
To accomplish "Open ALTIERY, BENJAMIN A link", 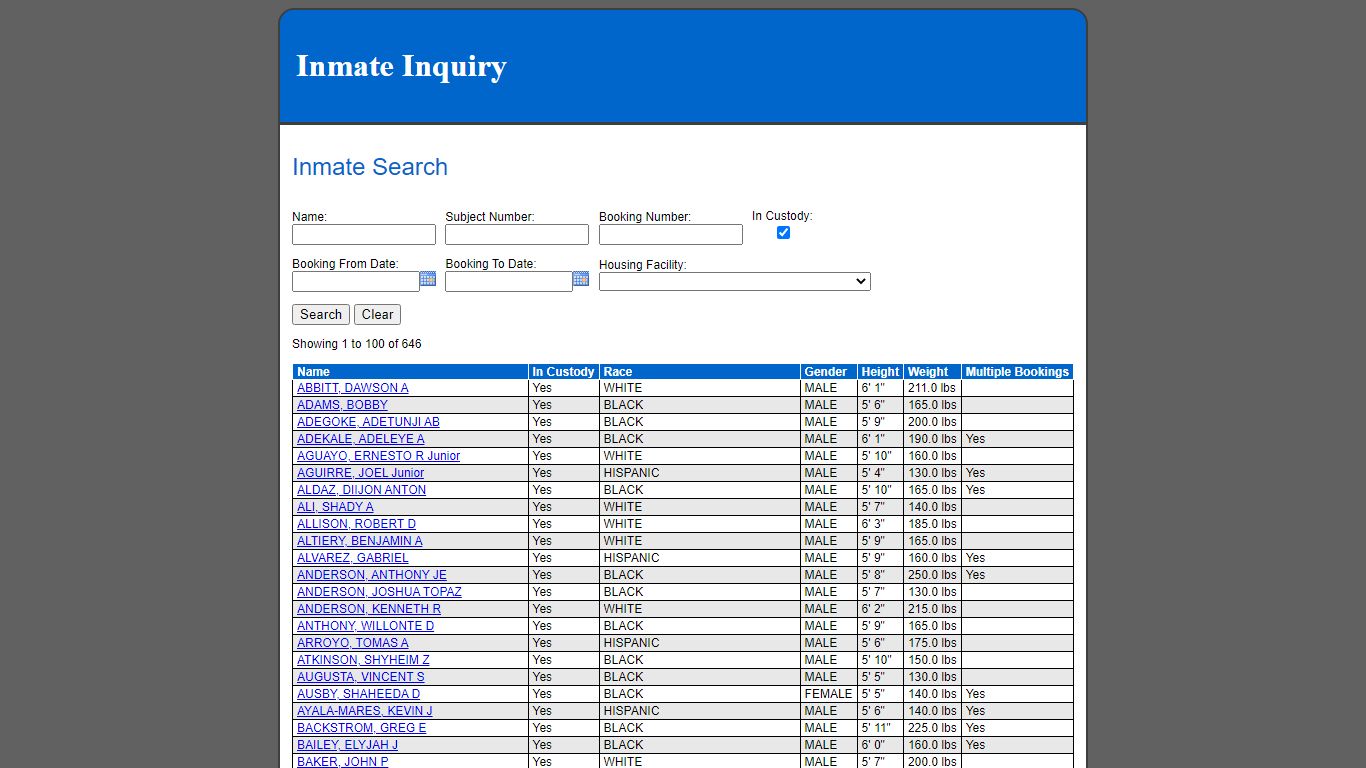I will (x=360, y=541).
